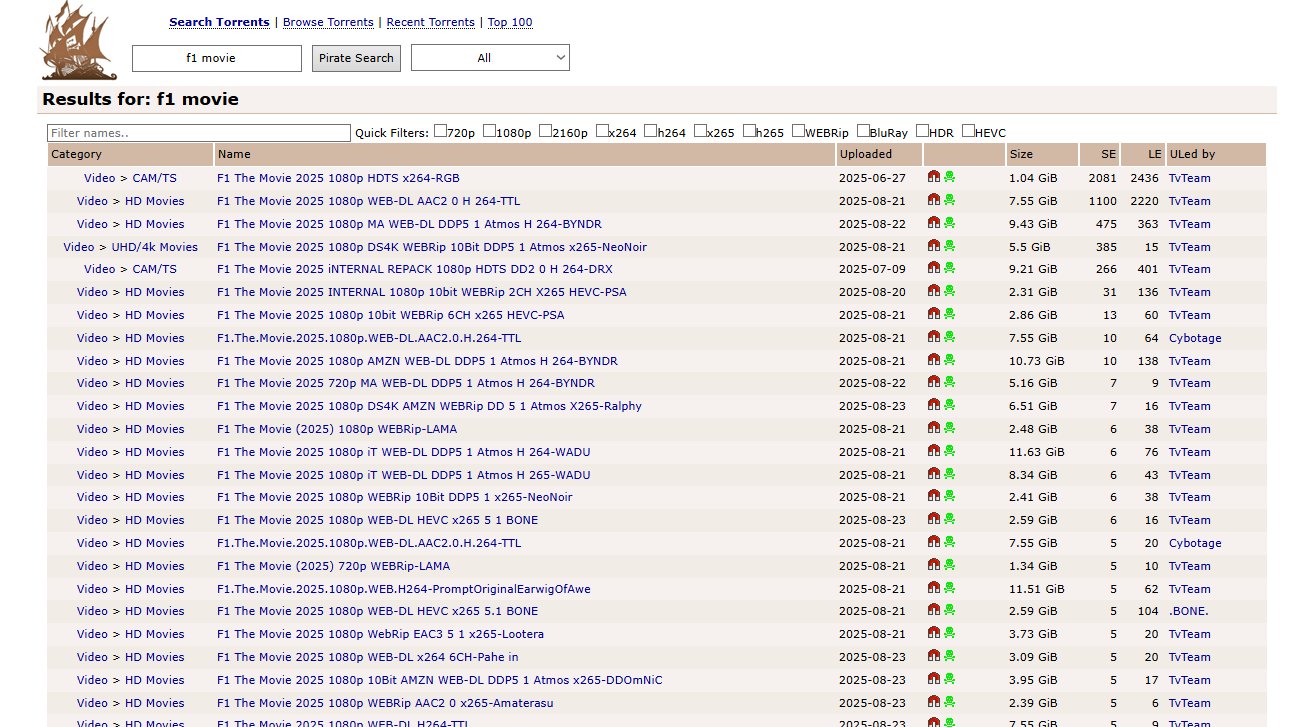The width and height of the screenshot is (1302, 727).
Task: Open the Search Torrents nav link
Action: tap(219, 22)
